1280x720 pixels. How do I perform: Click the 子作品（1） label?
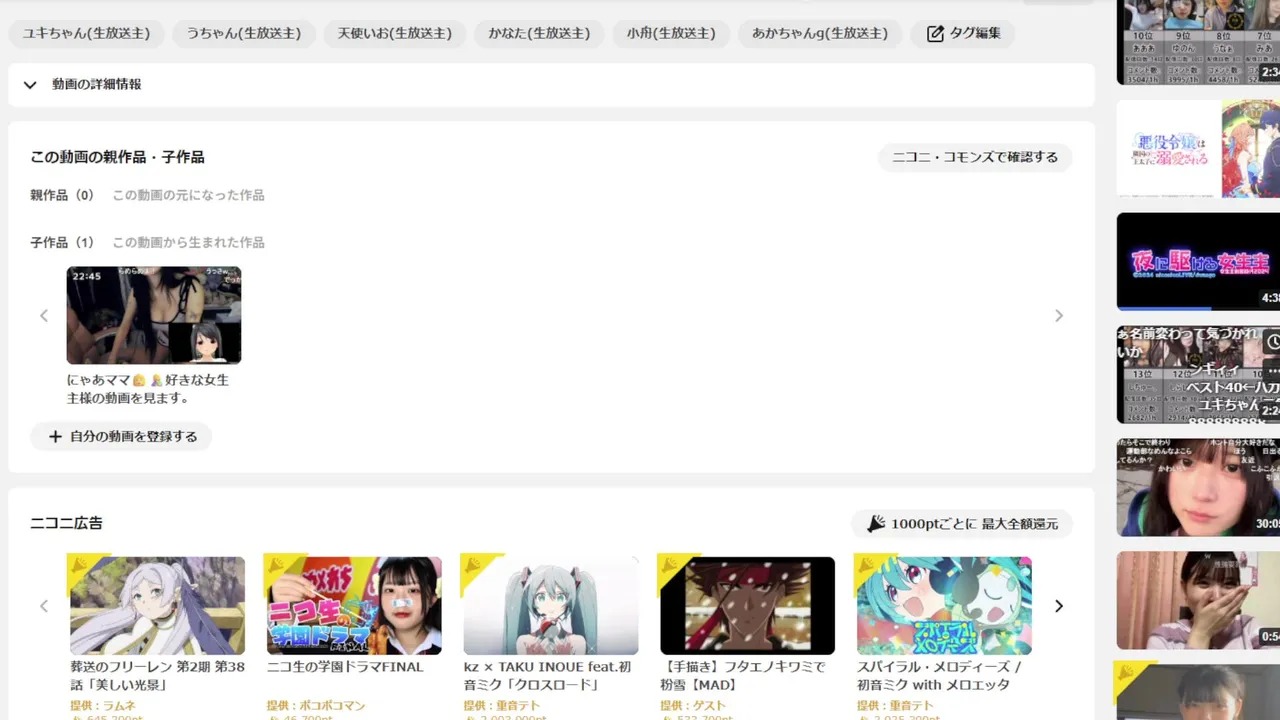click(63, 242)
